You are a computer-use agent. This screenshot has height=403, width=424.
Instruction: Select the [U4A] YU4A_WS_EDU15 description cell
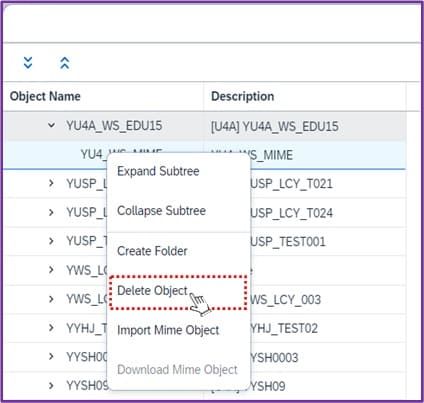[x=275, y=126]
